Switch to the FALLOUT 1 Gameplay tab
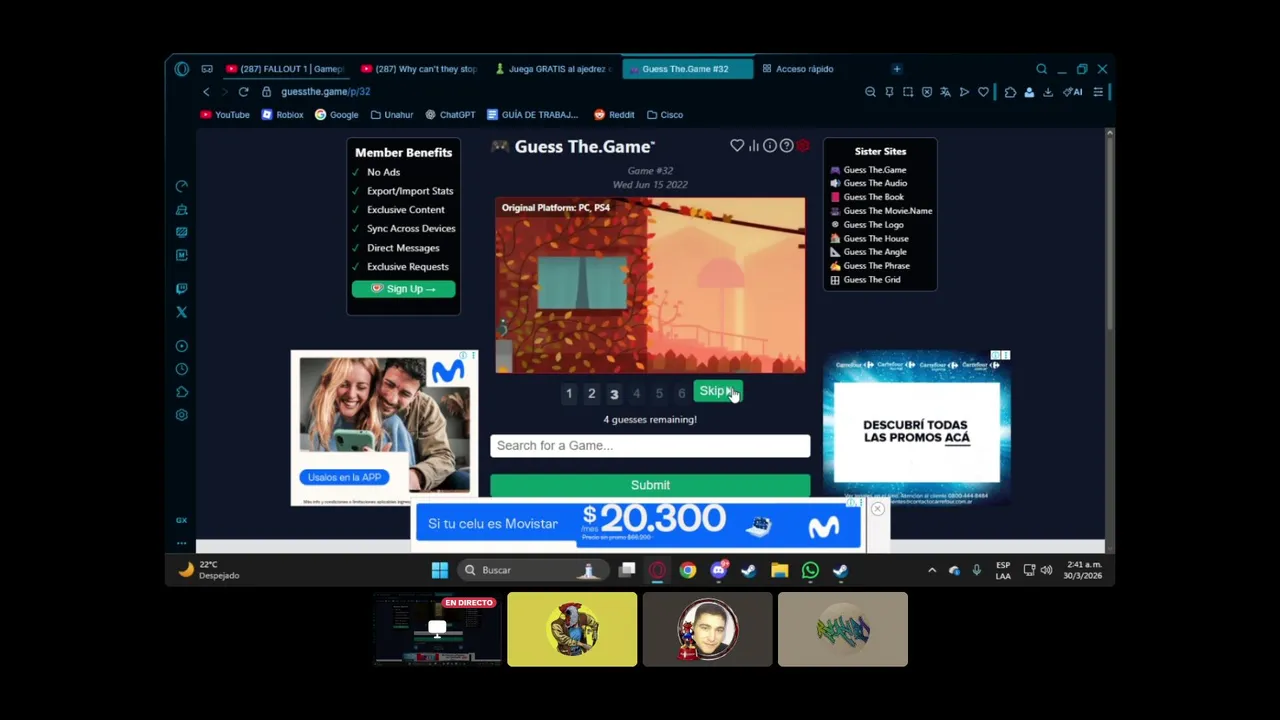 [284, 69]
